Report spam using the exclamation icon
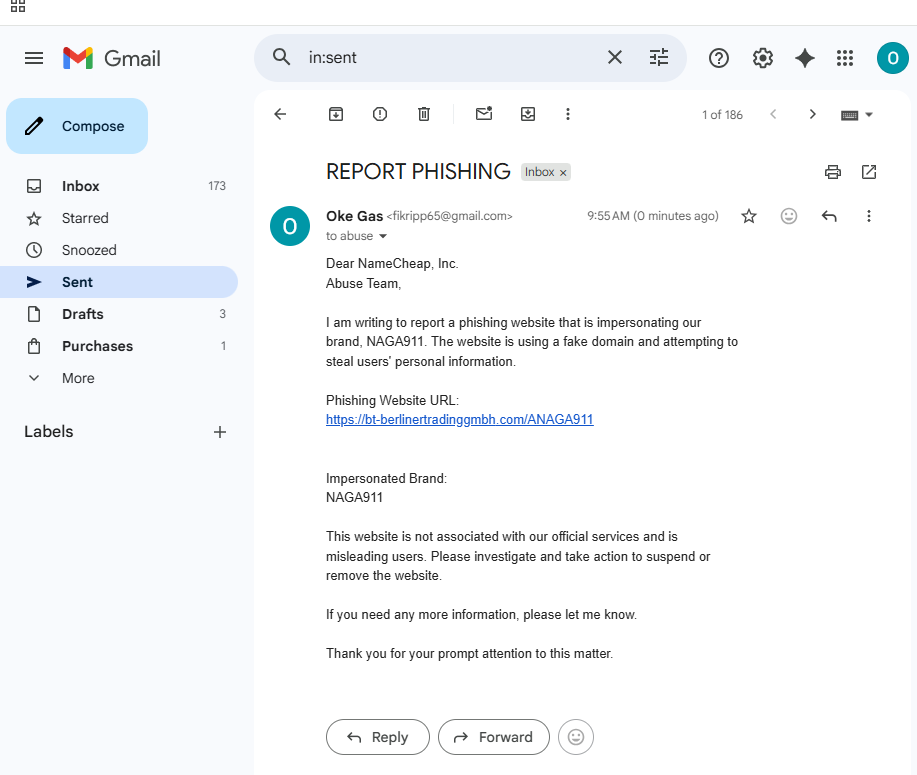 pos(380,114)
